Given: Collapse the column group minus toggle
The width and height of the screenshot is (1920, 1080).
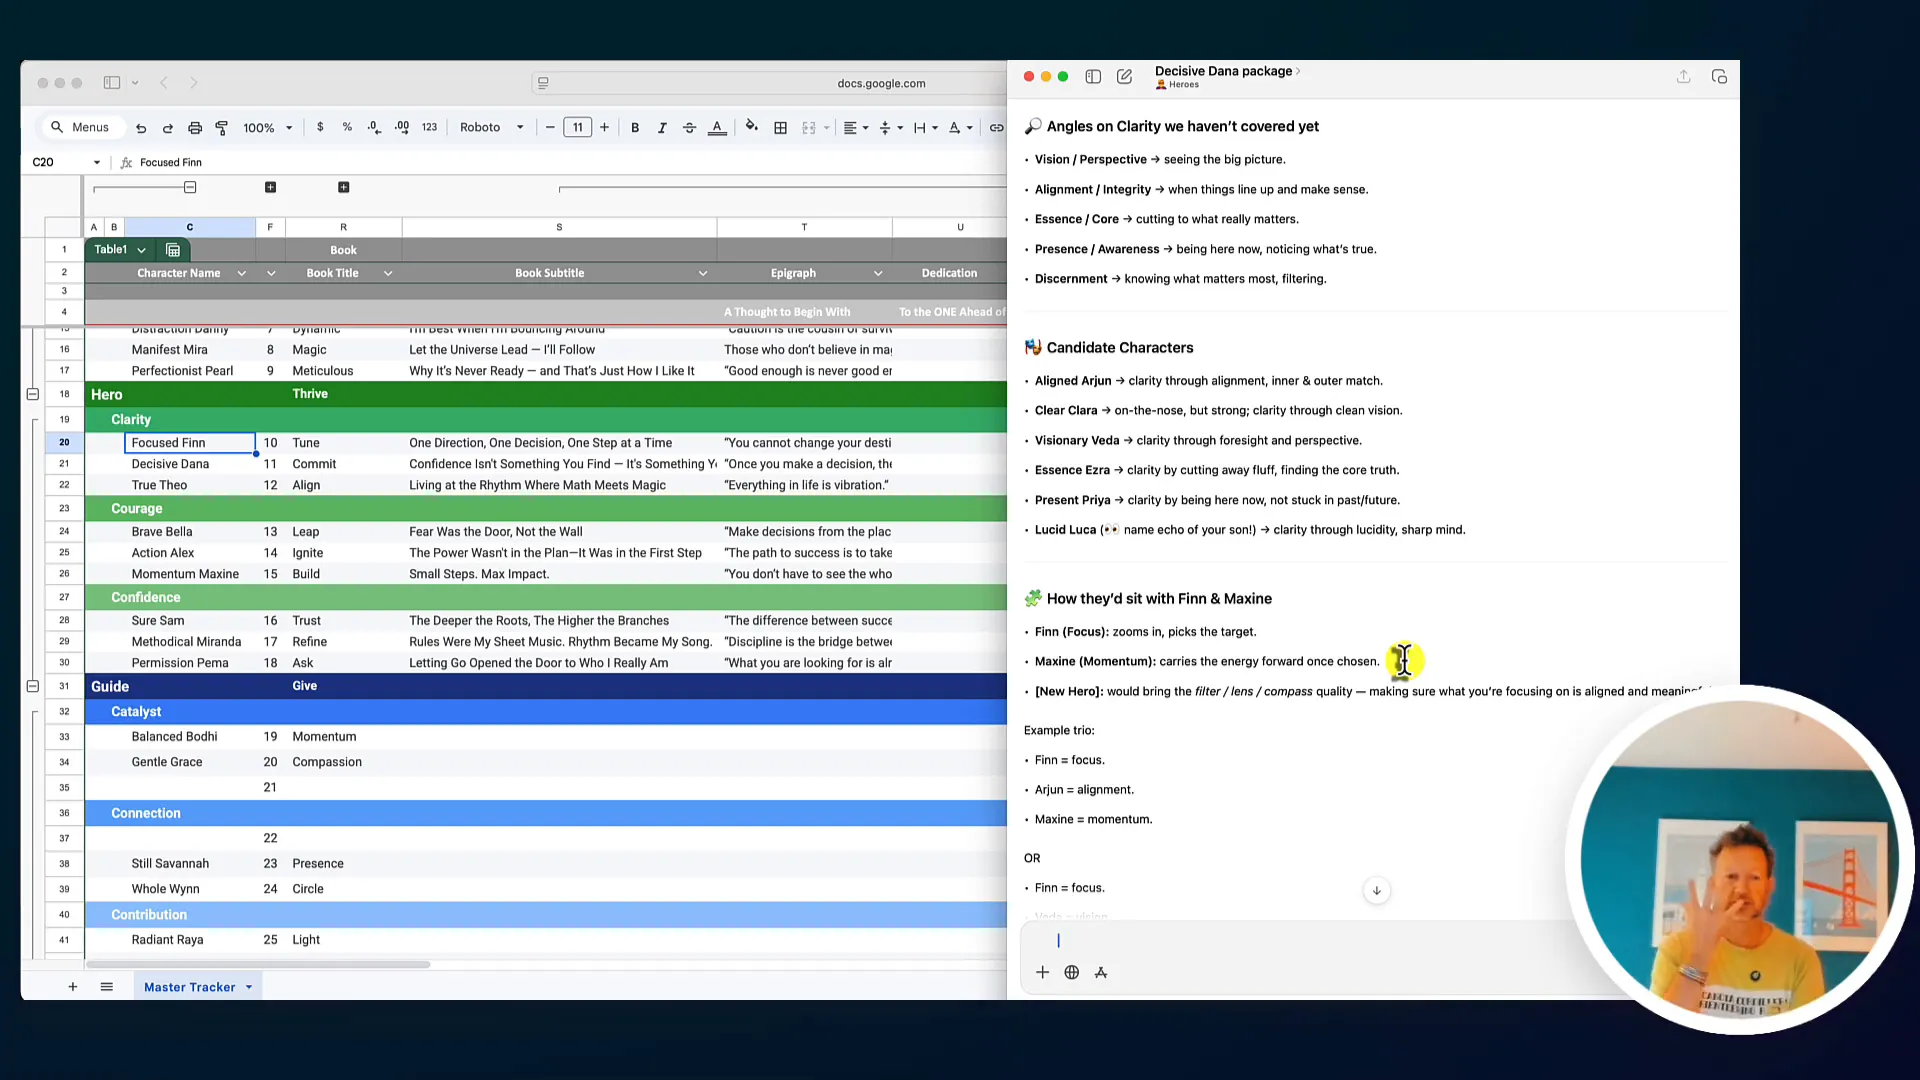Looking at the screenshot, I should 190,187.
